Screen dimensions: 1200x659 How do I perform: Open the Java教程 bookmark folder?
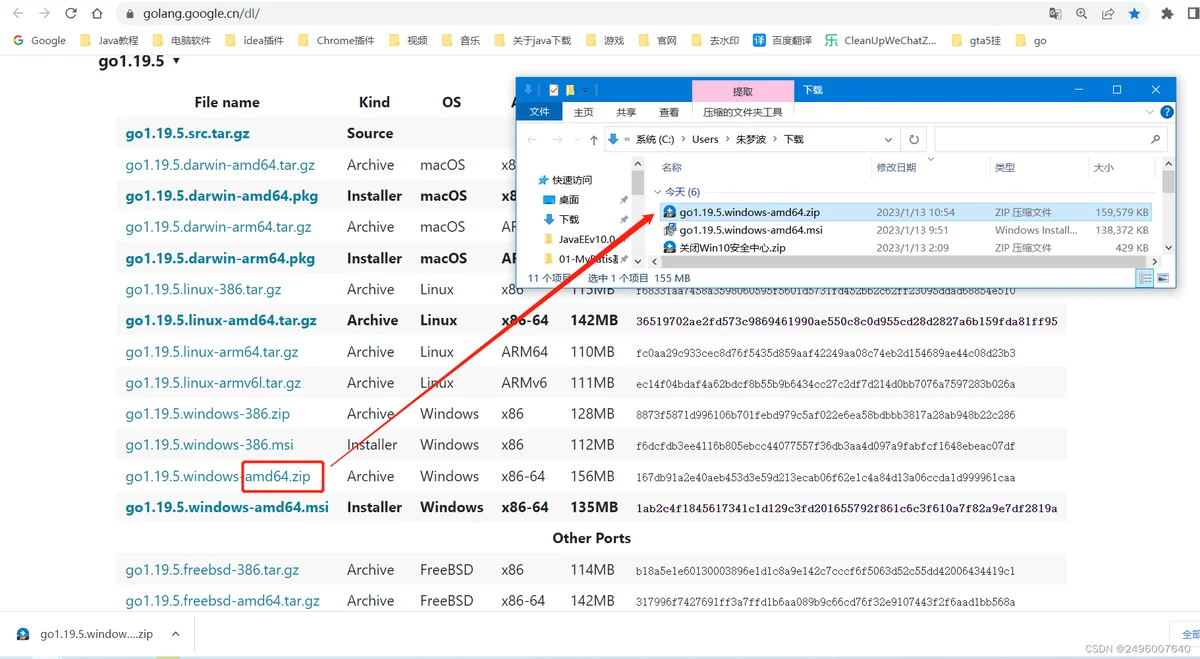pos(108,41)
